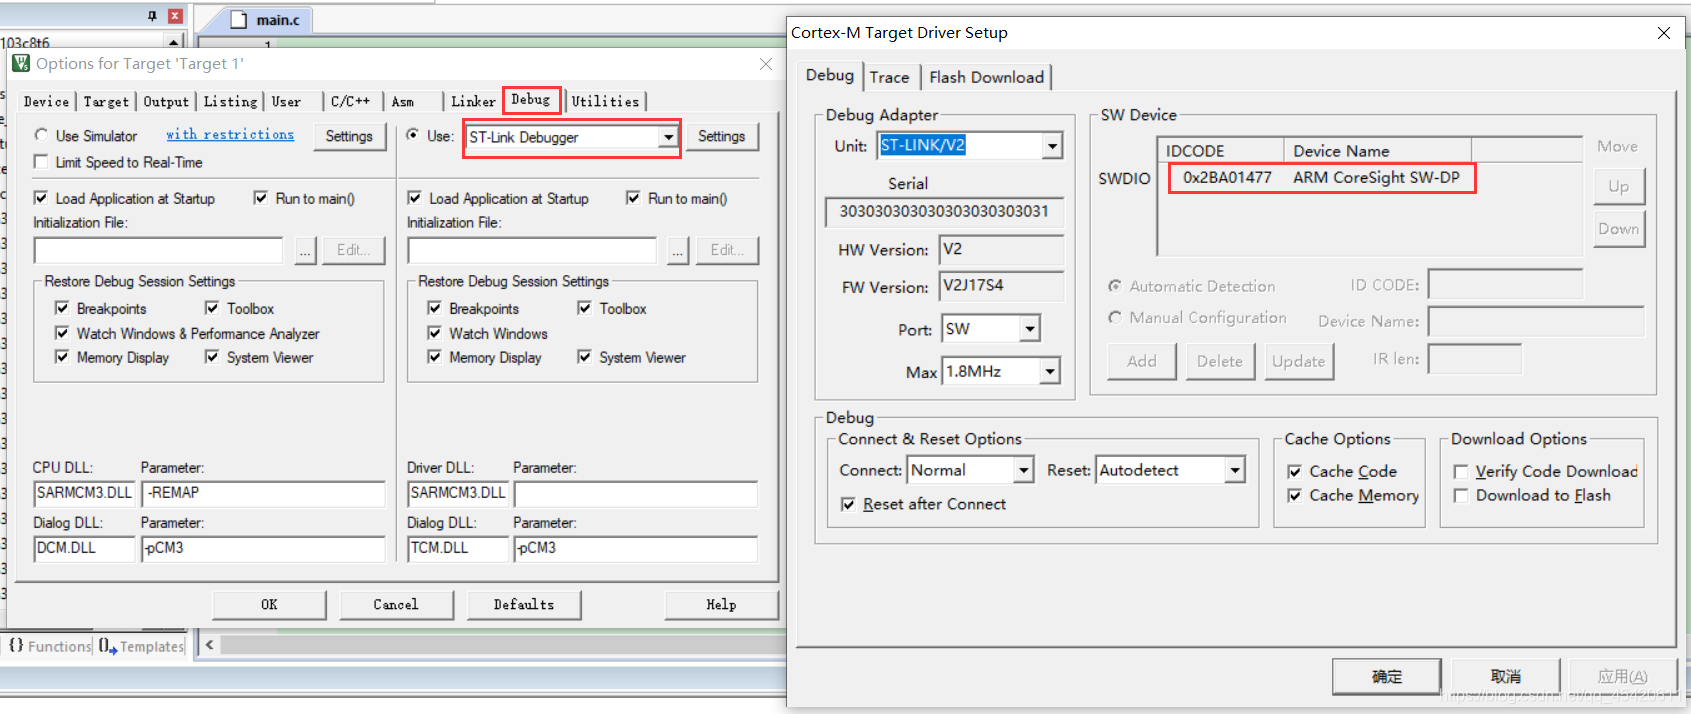Screen dimensions: 1691x714
Task: Click the 取消 button
Action: [1505, 677]
